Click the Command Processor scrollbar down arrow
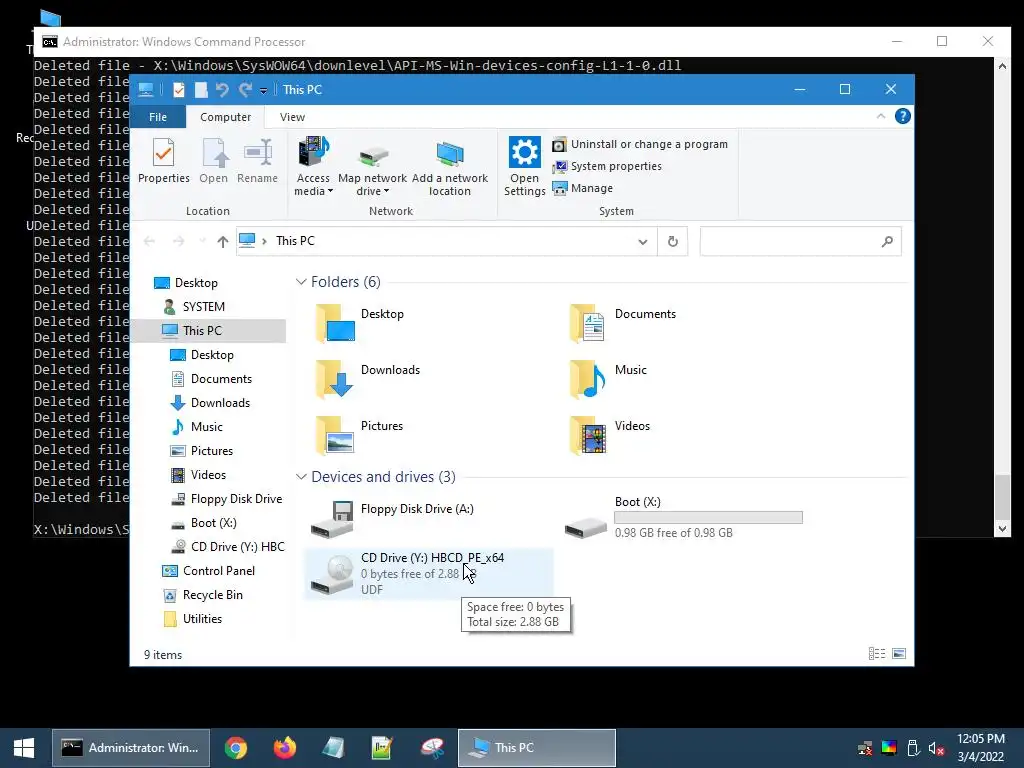The height and width of the screenshot is (768, 1024). (x=1002, y=530)
